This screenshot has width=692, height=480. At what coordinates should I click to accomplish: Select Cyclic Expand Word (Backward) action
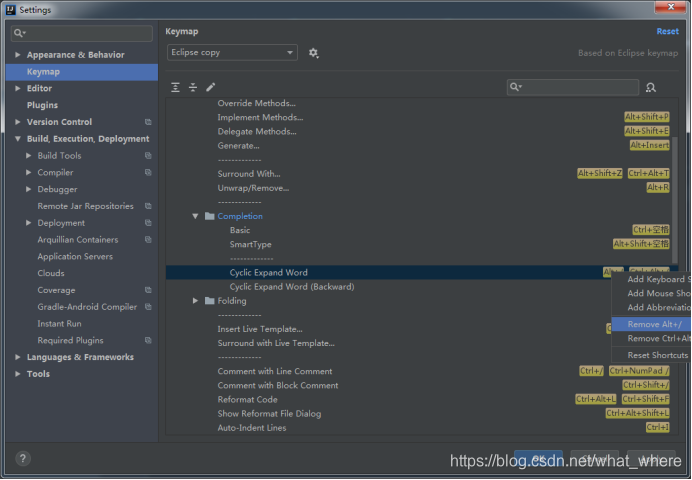coord(292,287)
